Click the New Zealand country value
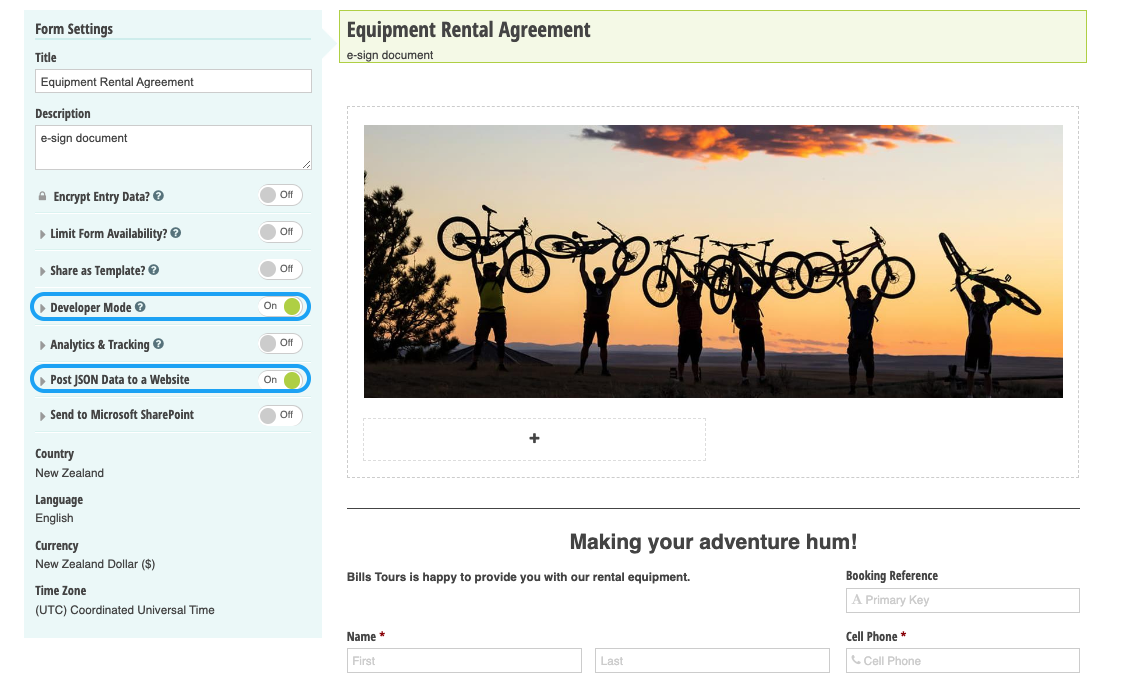Screen dimensions: 1139x673 coord(70,473)
